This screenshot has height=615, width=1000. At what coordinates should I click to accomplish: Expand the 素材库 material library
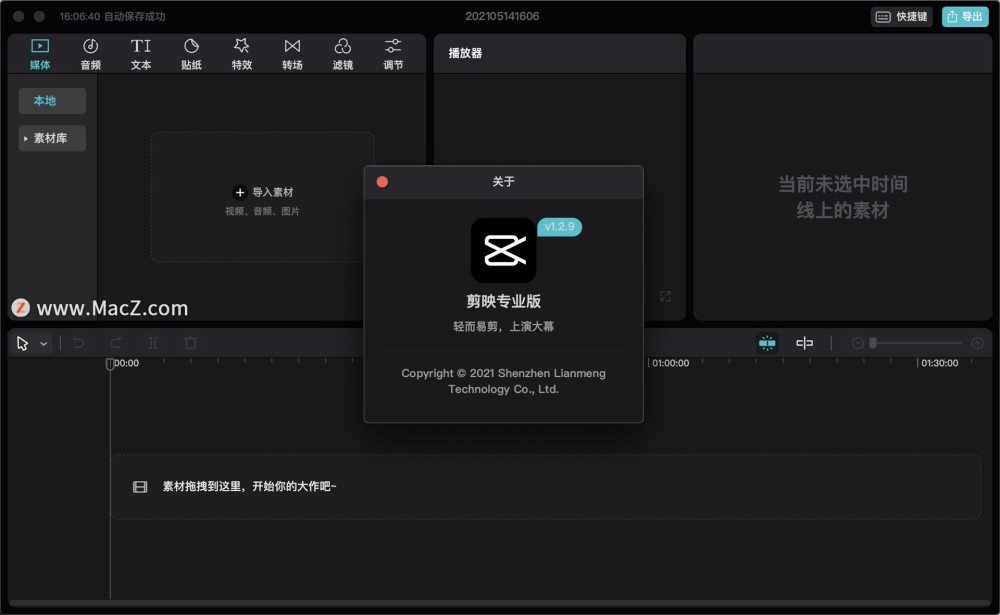(x=52, y=138)
